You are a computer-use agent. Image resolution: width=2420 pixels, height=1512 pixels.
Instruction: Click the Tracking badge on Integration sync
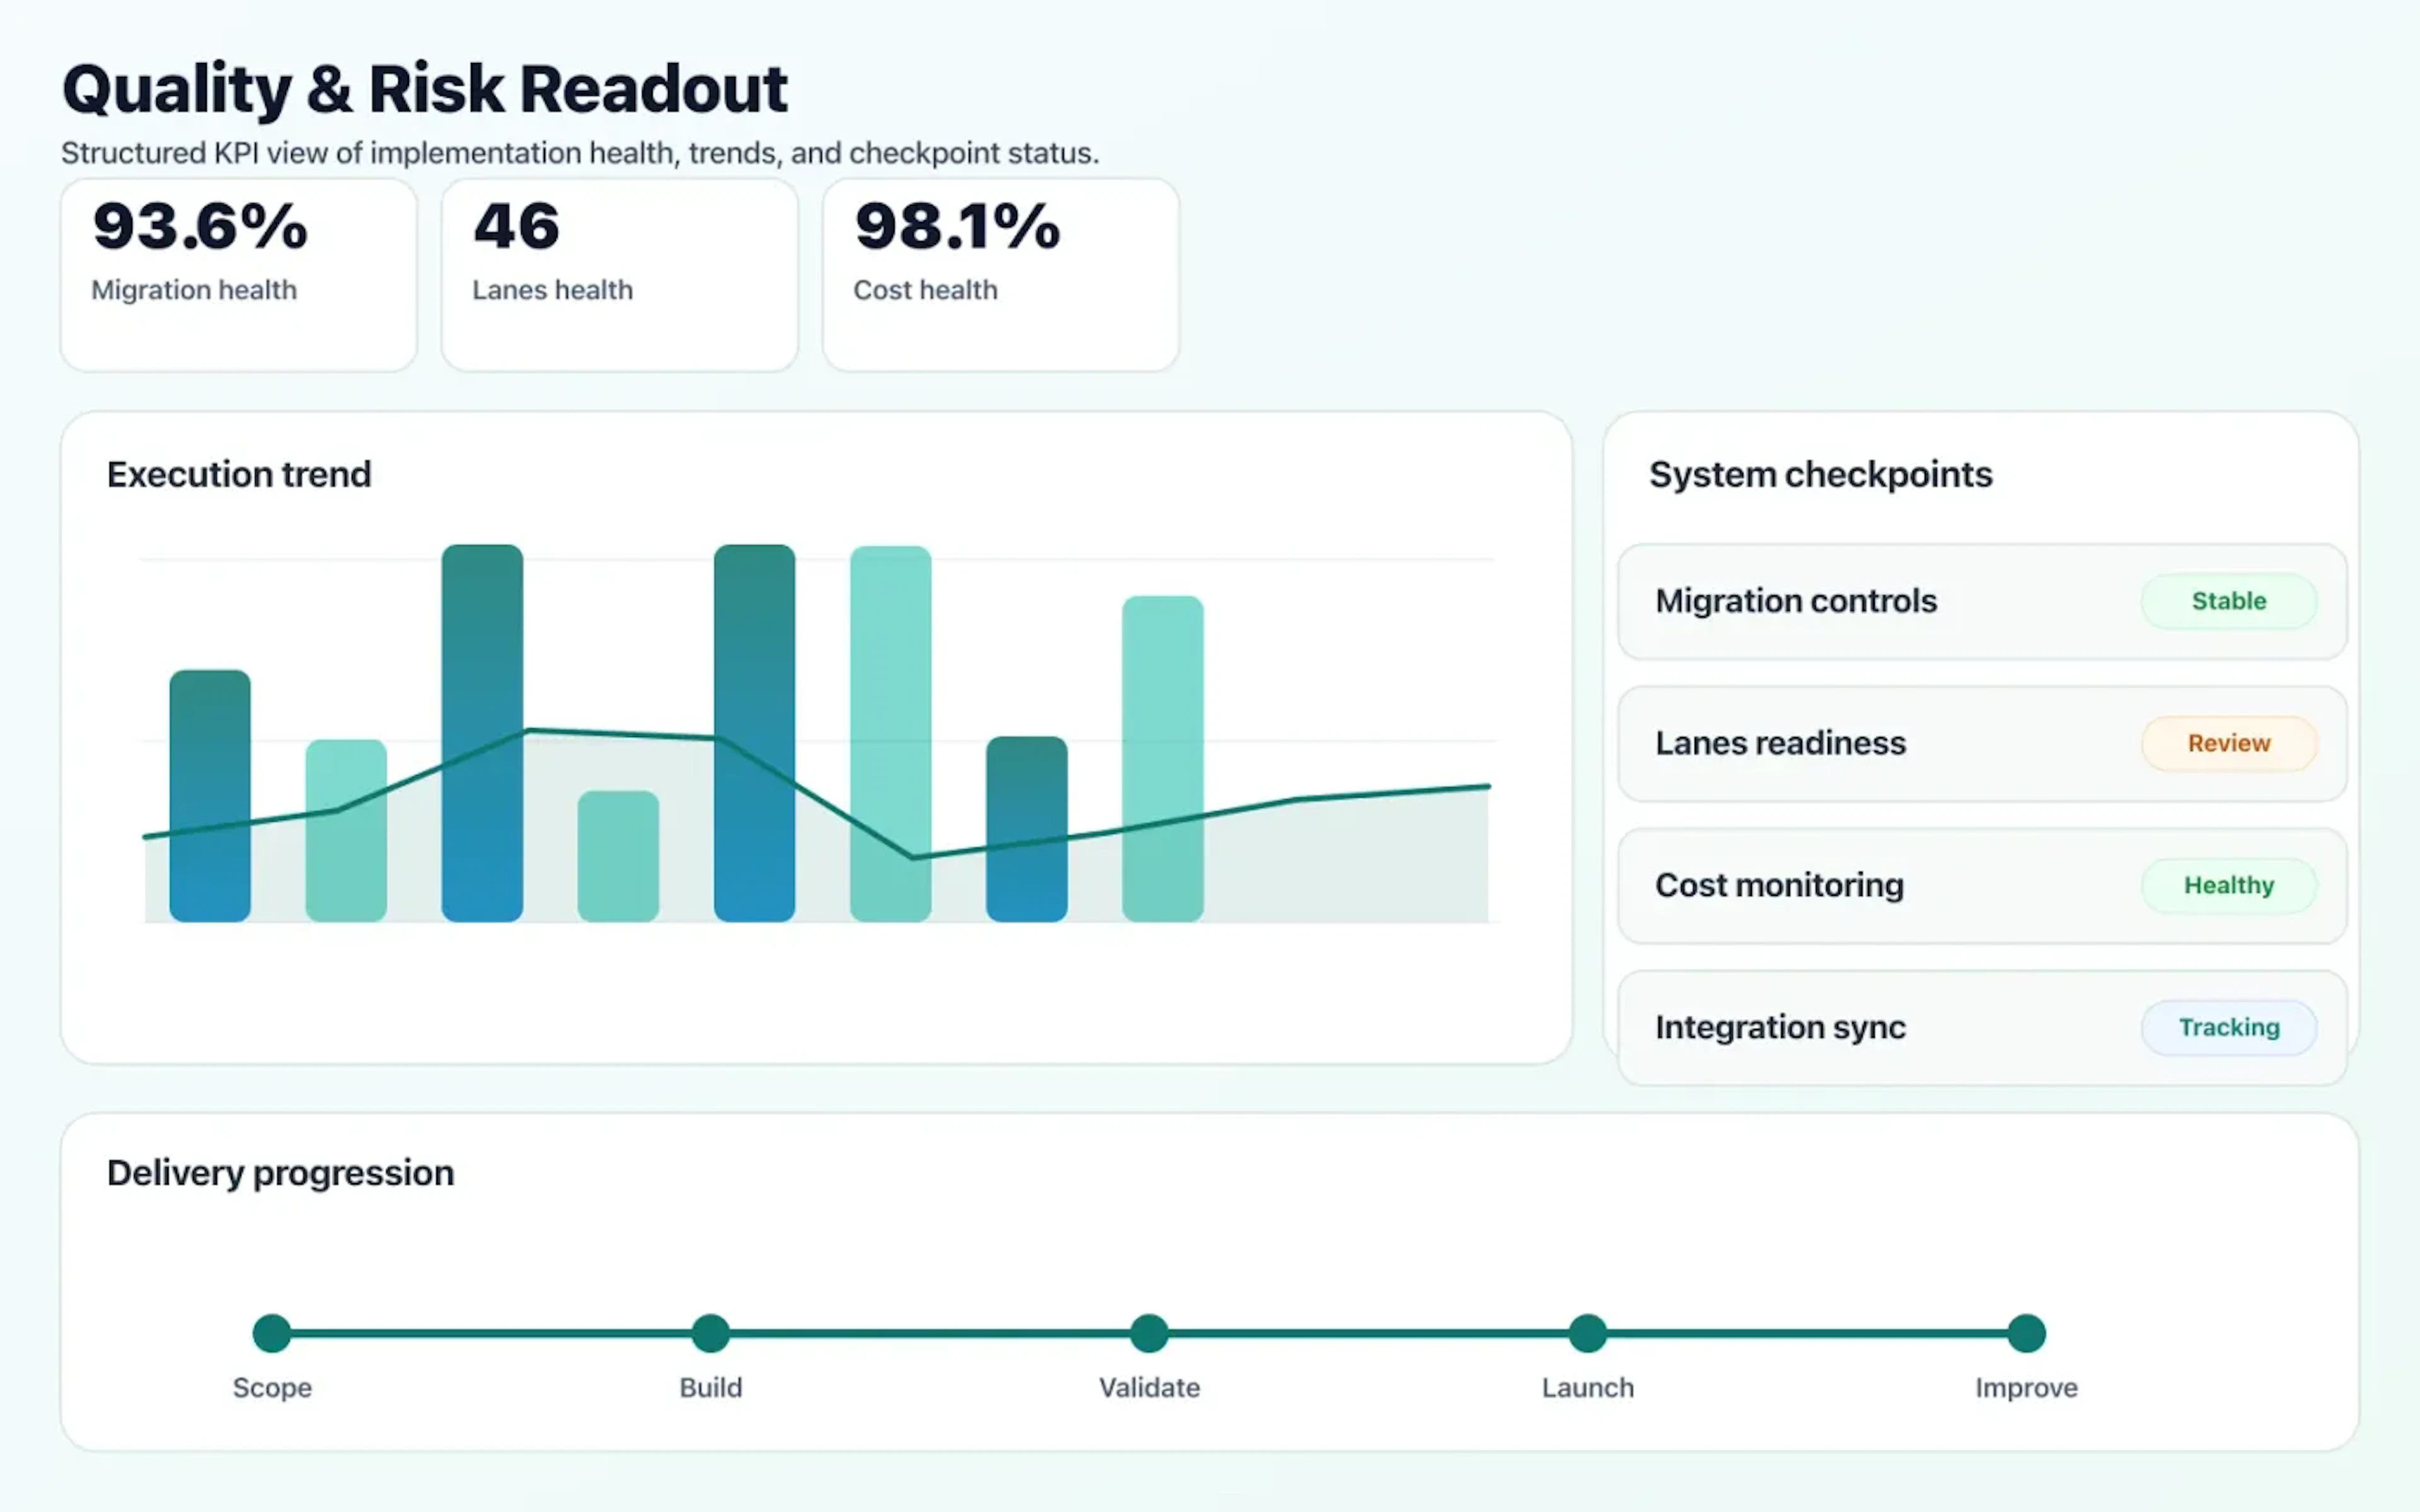click(2229, 1027)
